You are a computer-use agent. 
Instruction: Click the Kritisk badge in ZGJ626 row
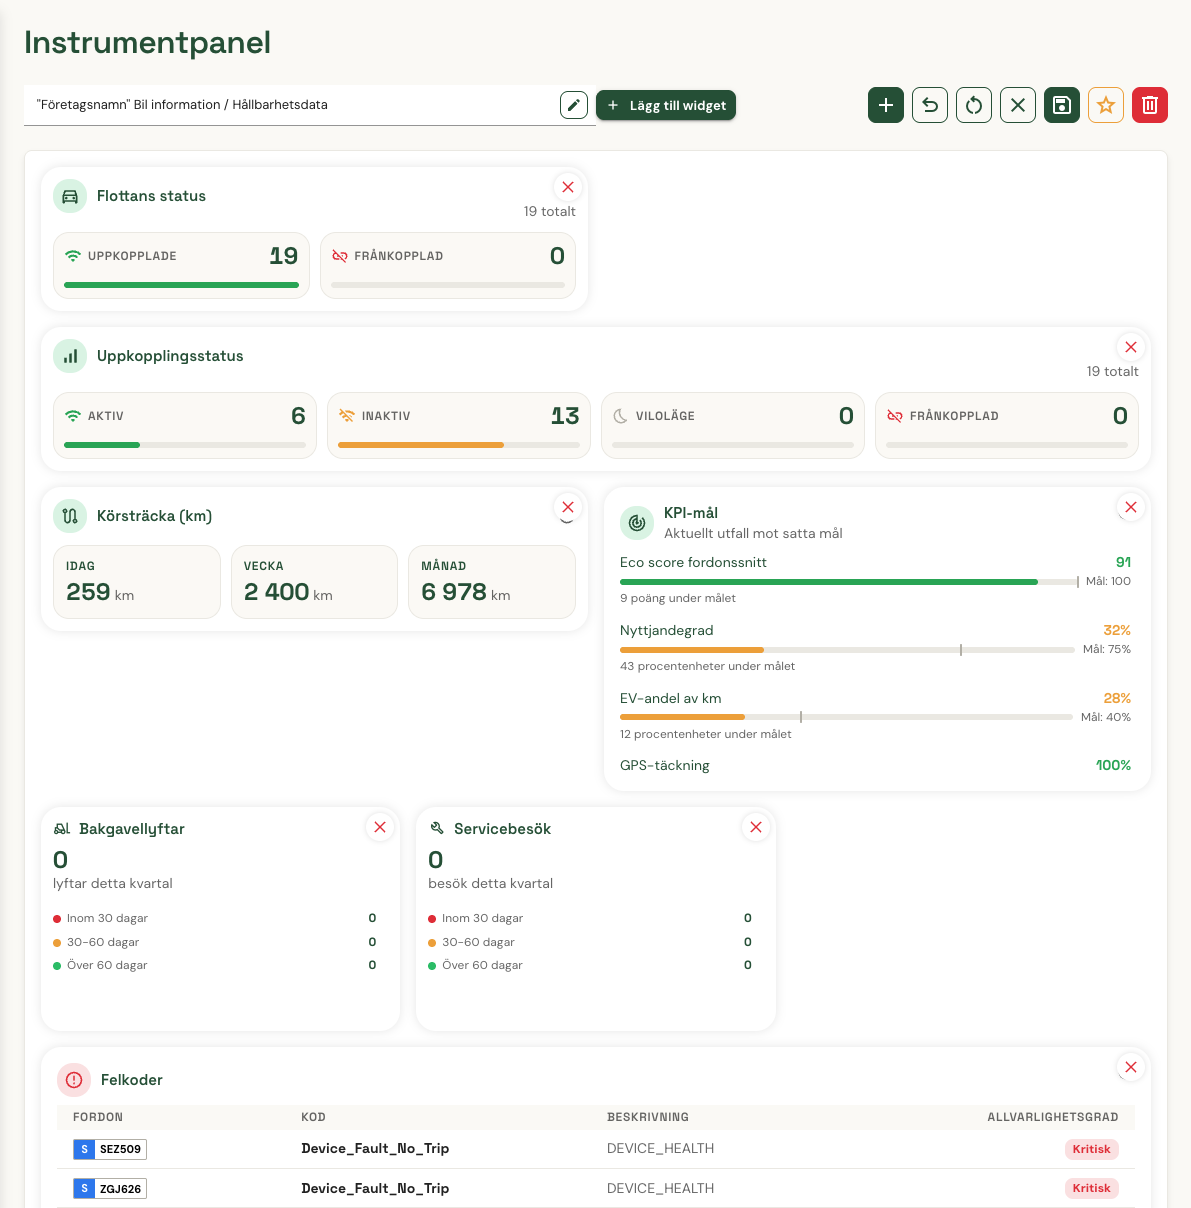pyautogui.click(x=1091, y=1188)
